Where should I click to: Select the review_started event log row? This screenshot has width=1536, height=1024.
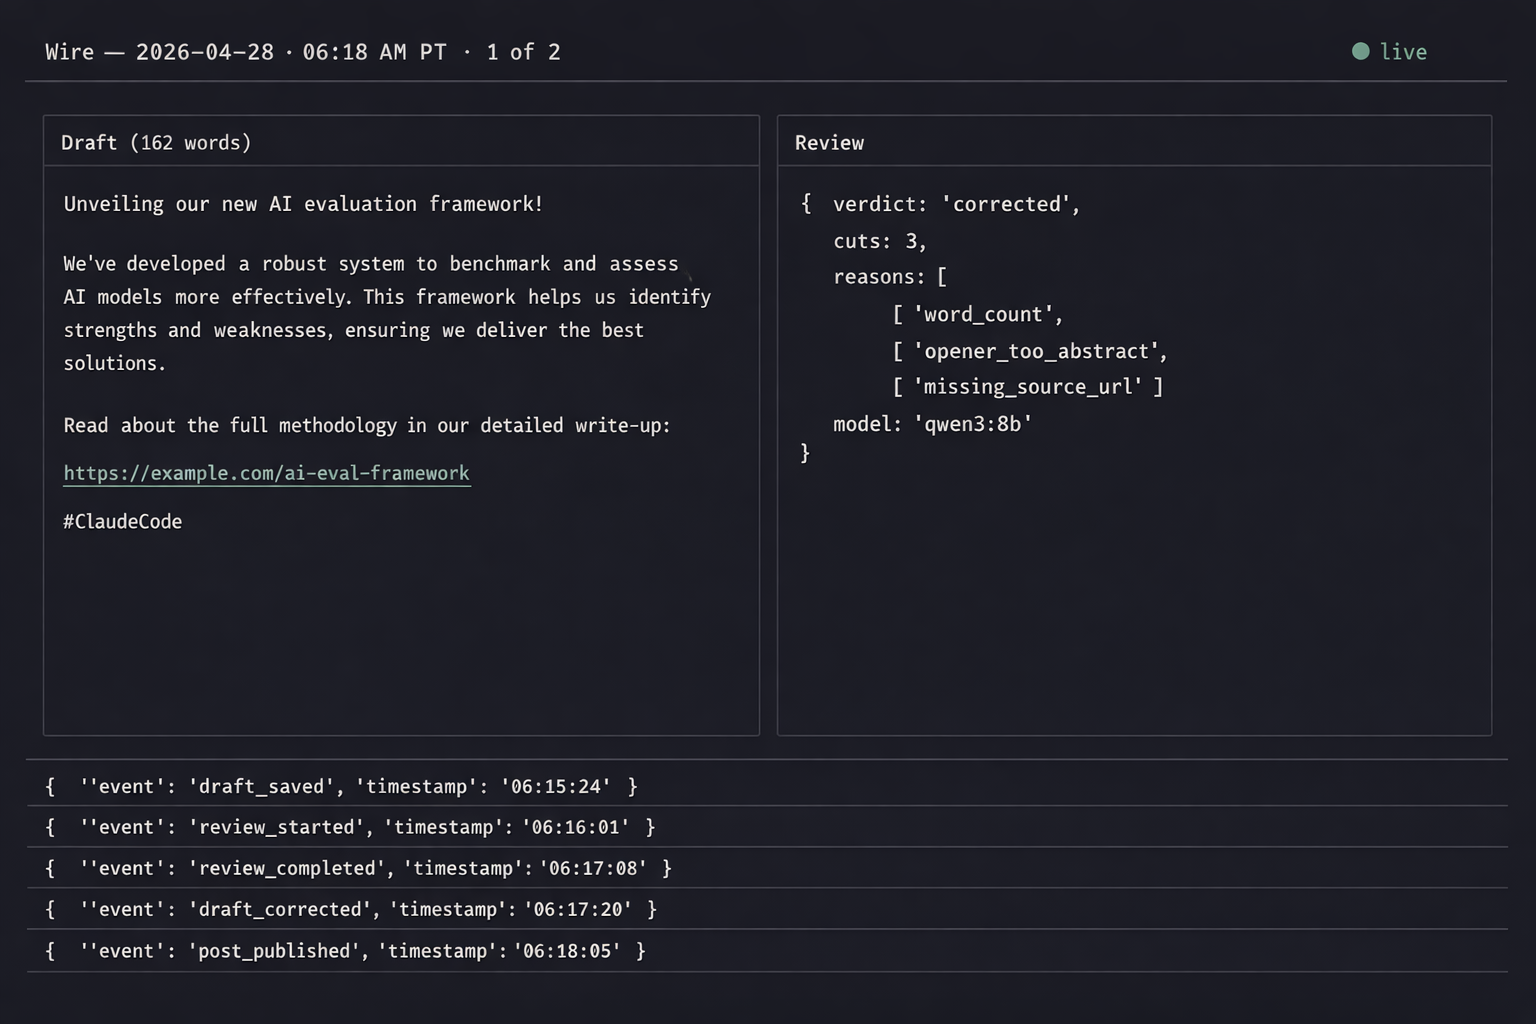(350, 828)
